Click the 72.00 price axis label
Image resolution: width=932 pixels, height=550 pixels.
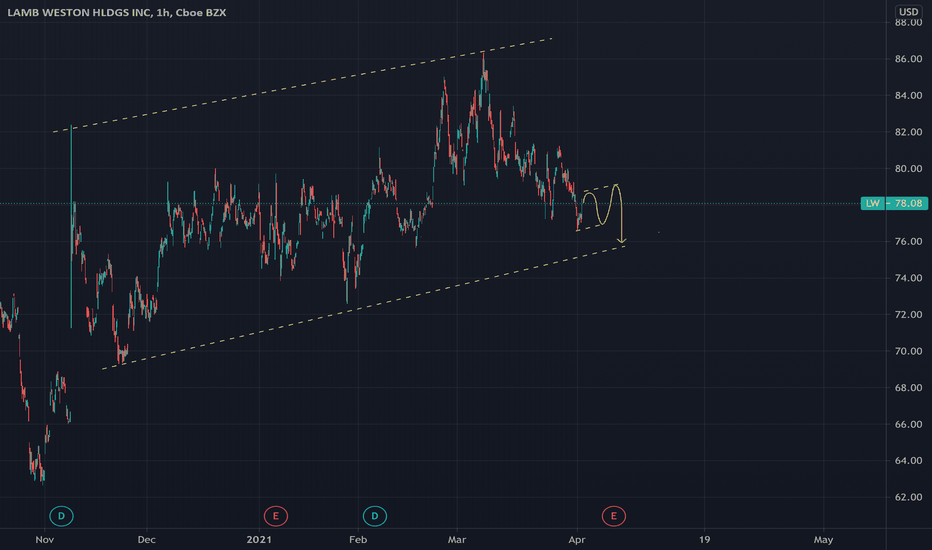908,315
